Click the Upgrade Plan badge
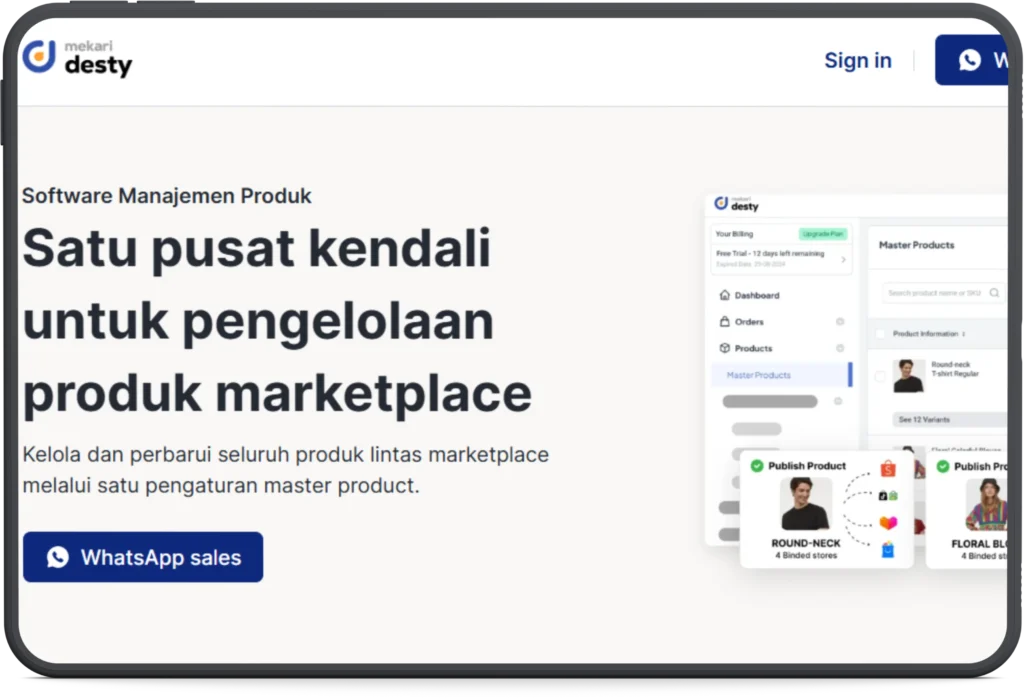1024x699 pixels. point(823,234)
